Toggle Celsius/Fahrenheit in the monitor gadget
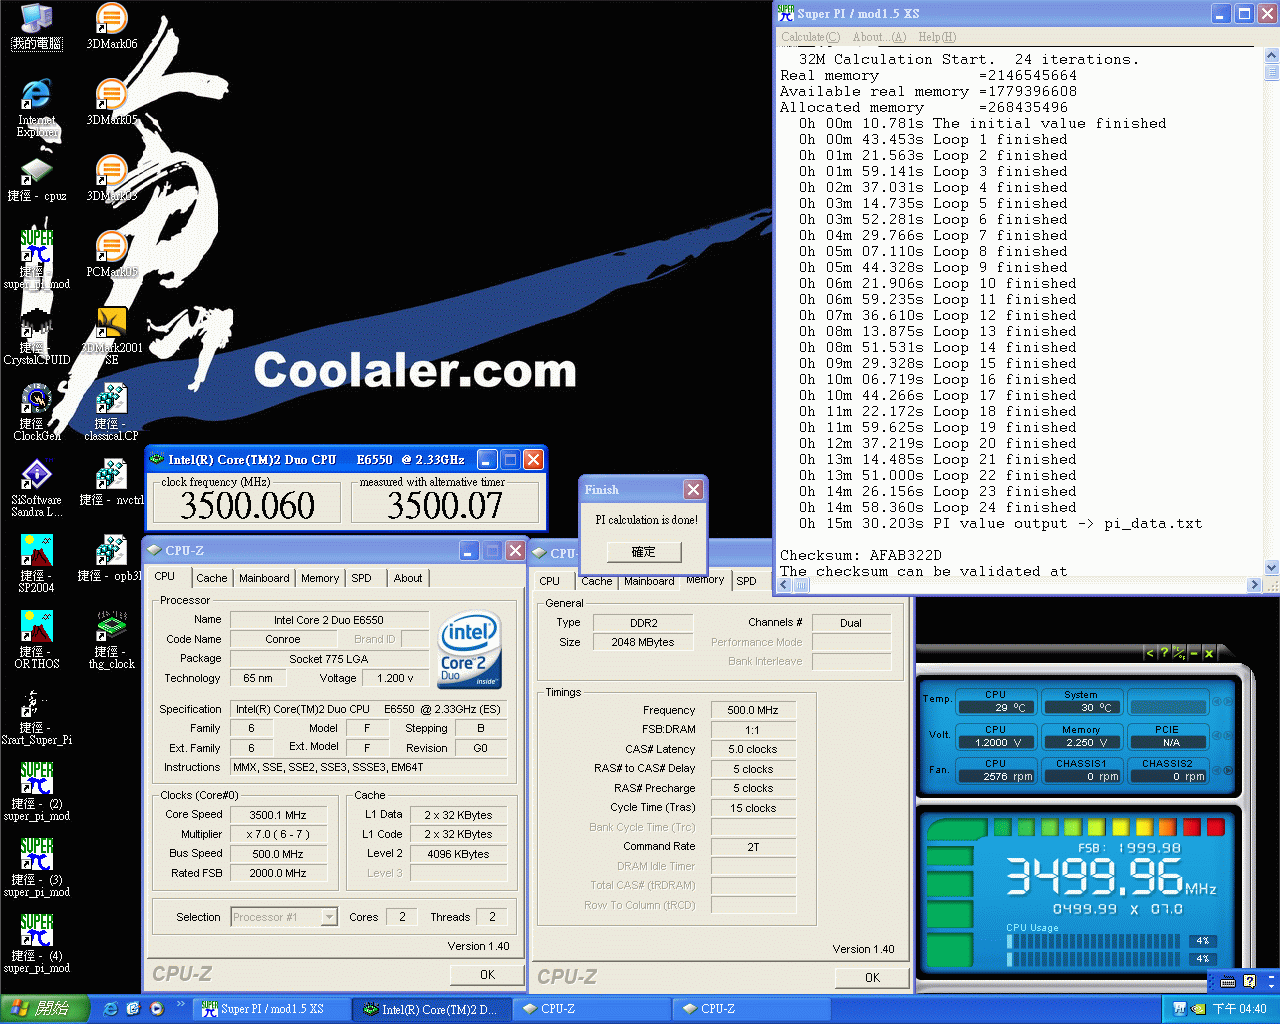The width and height of the screenshot is (1280, 1024). click(x=1179, y=653)
